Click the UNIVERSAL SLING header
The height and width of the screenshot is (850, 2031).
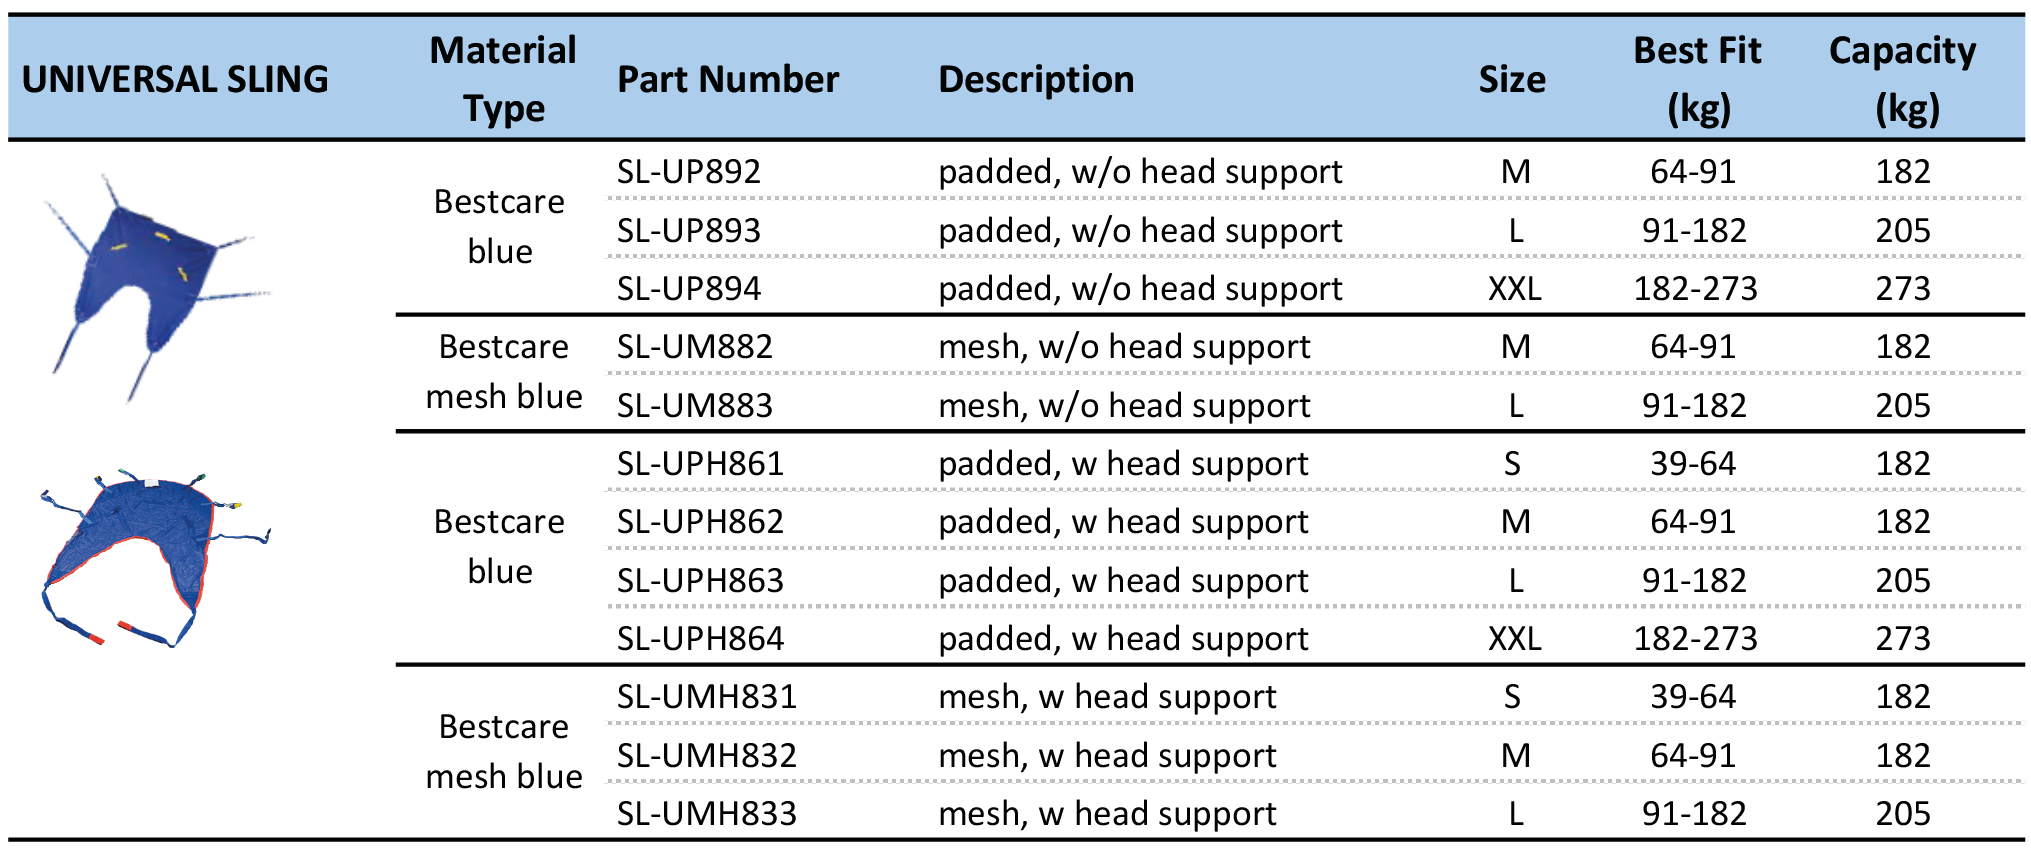point(175,79)
